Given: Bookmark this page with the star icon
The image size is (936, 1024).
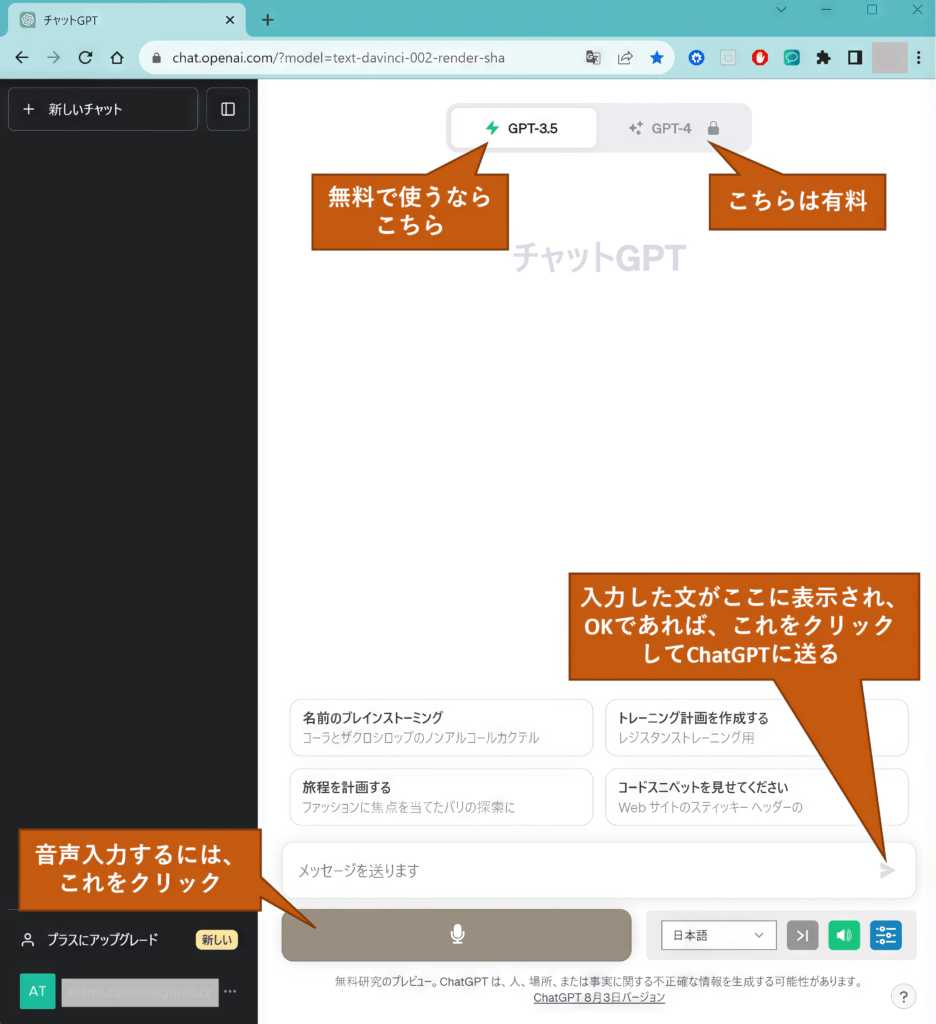Looking at the screenshot, I should pyautogui.click(x=657, y=58).
